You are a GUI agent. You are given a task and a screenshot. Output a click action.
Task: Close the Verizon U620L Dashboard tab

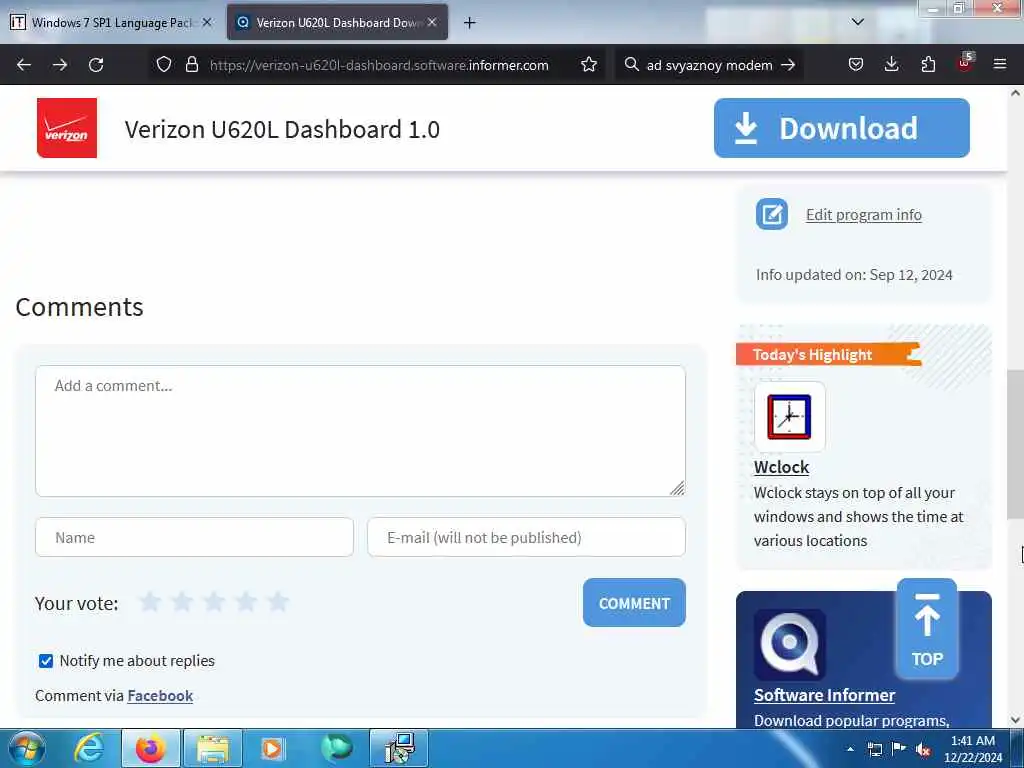click(x=432, y=22)
